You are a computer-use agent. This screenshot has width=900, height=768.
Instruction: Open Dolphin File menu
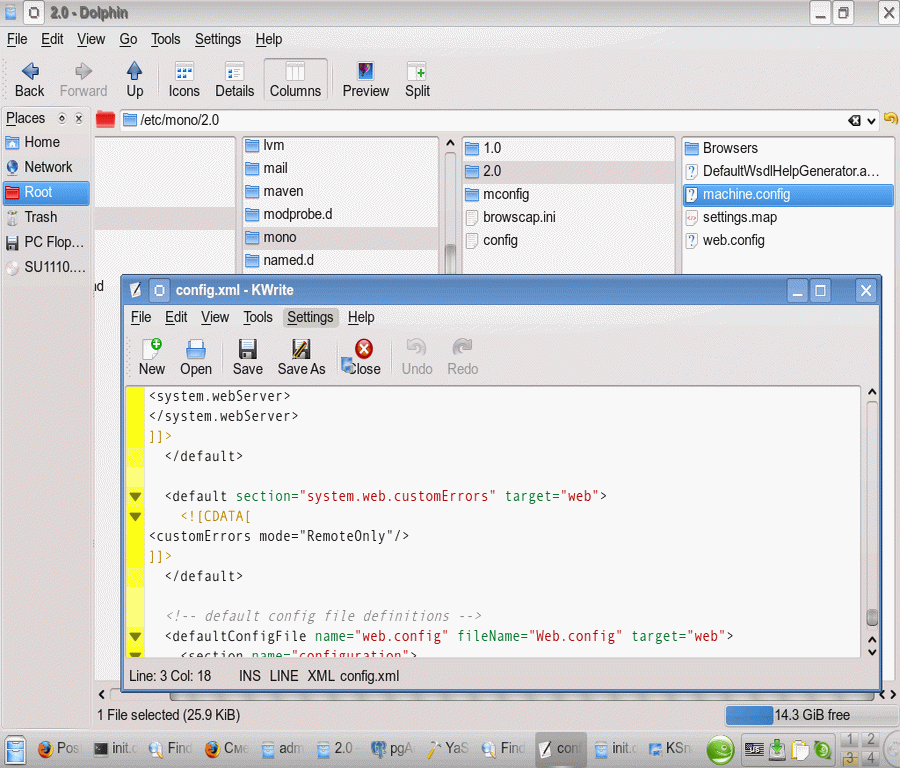point(17,39)
